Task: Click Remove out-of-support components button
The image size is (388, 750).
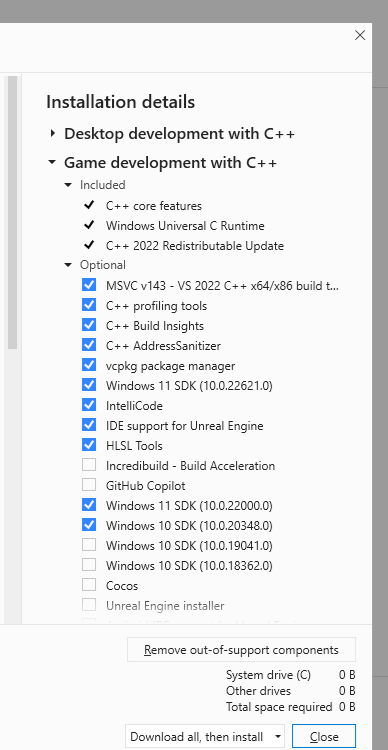Action: click(242, 650)
